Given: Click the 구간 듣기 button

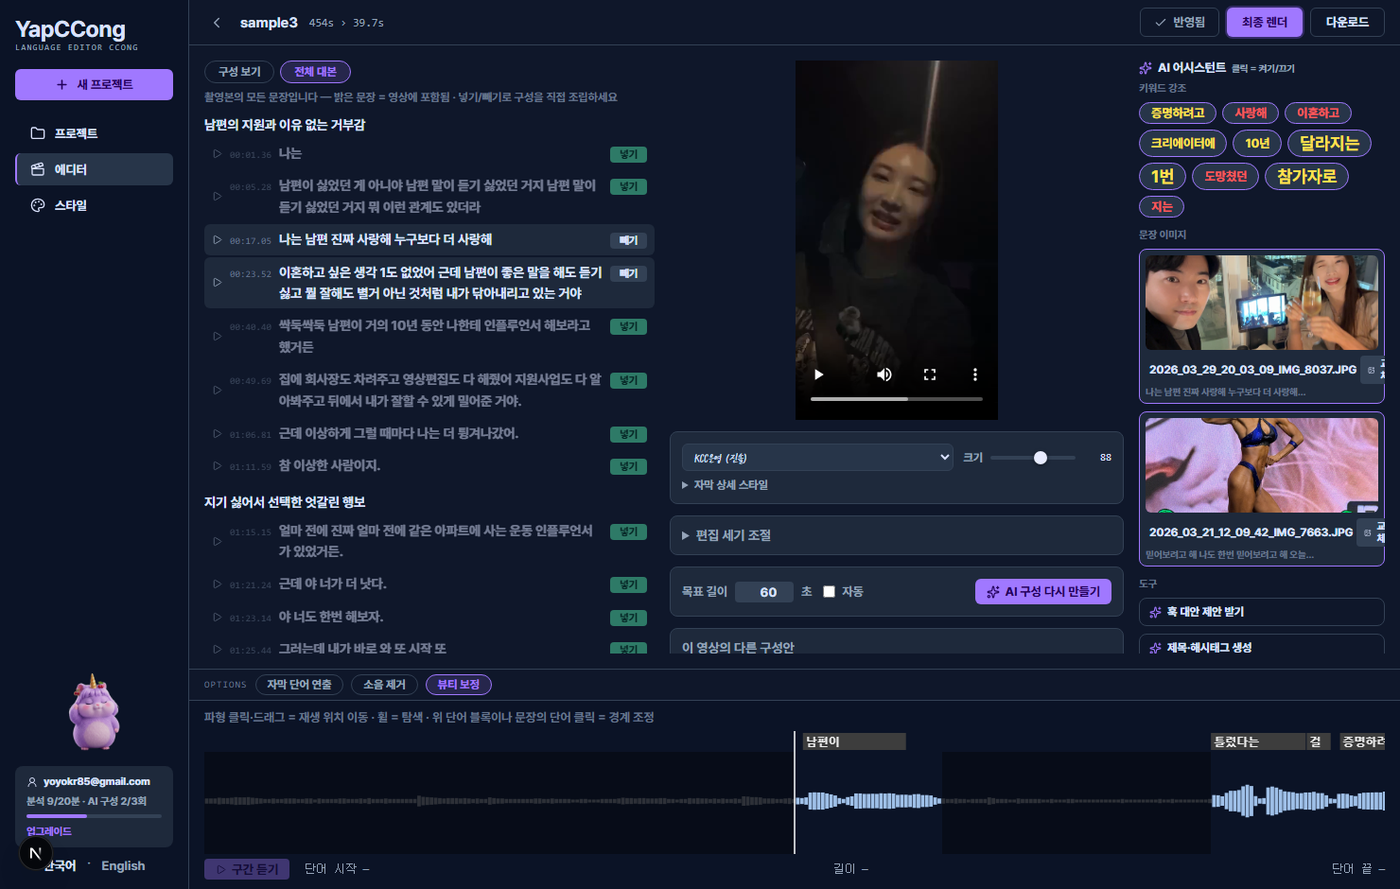Looking at the screenshot, I should (247, 870).
